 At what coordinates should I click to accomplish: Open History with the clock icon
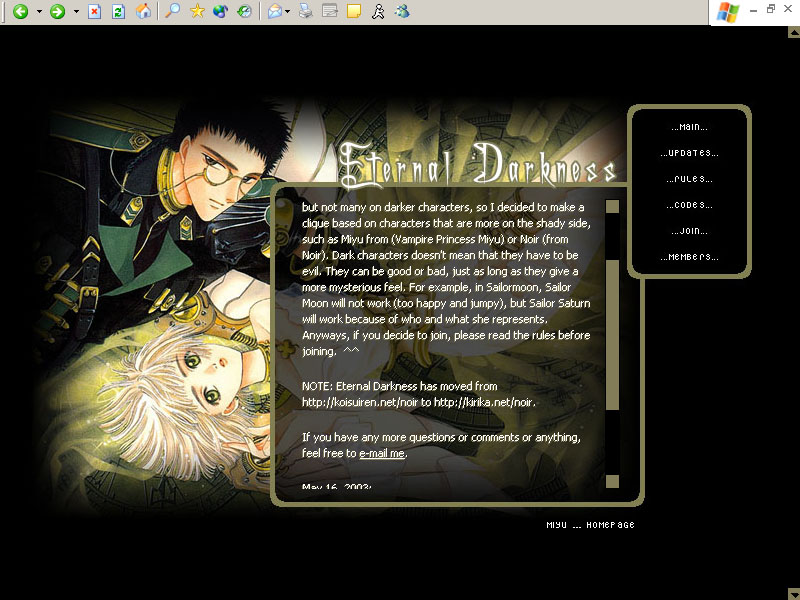pyautogui.click(x=244, y=12)
